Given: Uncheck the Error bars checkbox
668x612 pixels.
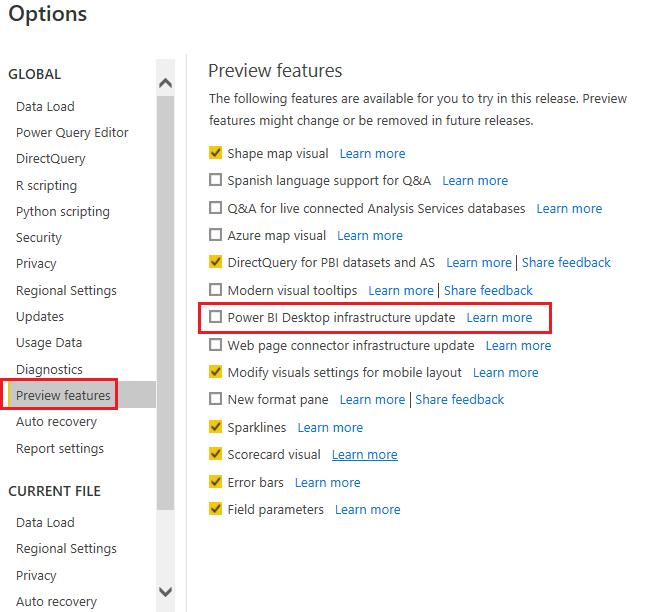Looking at the screenshot, I should [x=216, y=482].
